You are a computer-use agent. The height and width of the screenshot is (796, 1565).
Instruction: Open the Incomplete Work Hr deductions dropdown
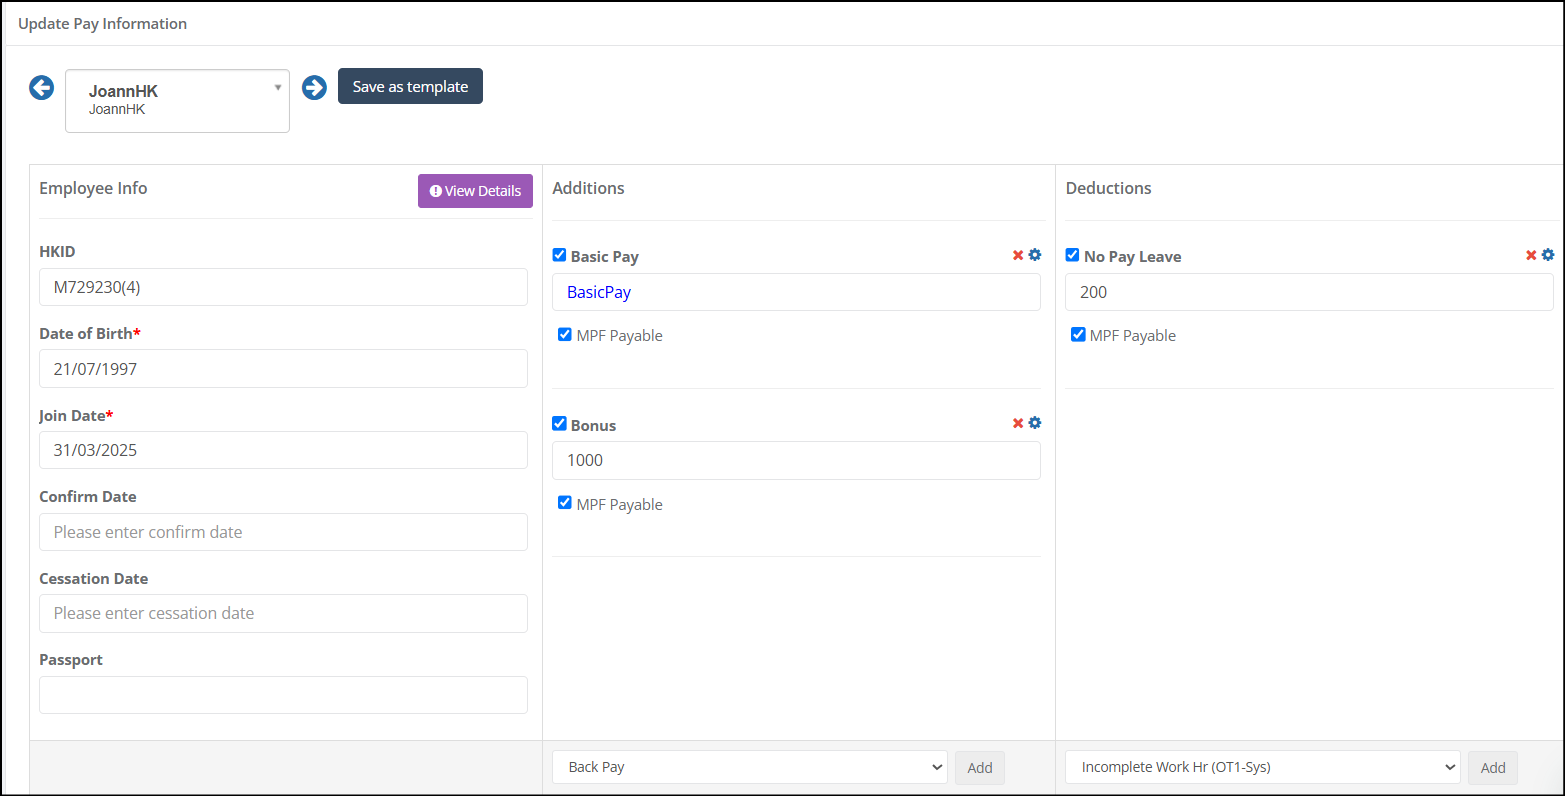pyautogui.click(x=1263, y=767)
